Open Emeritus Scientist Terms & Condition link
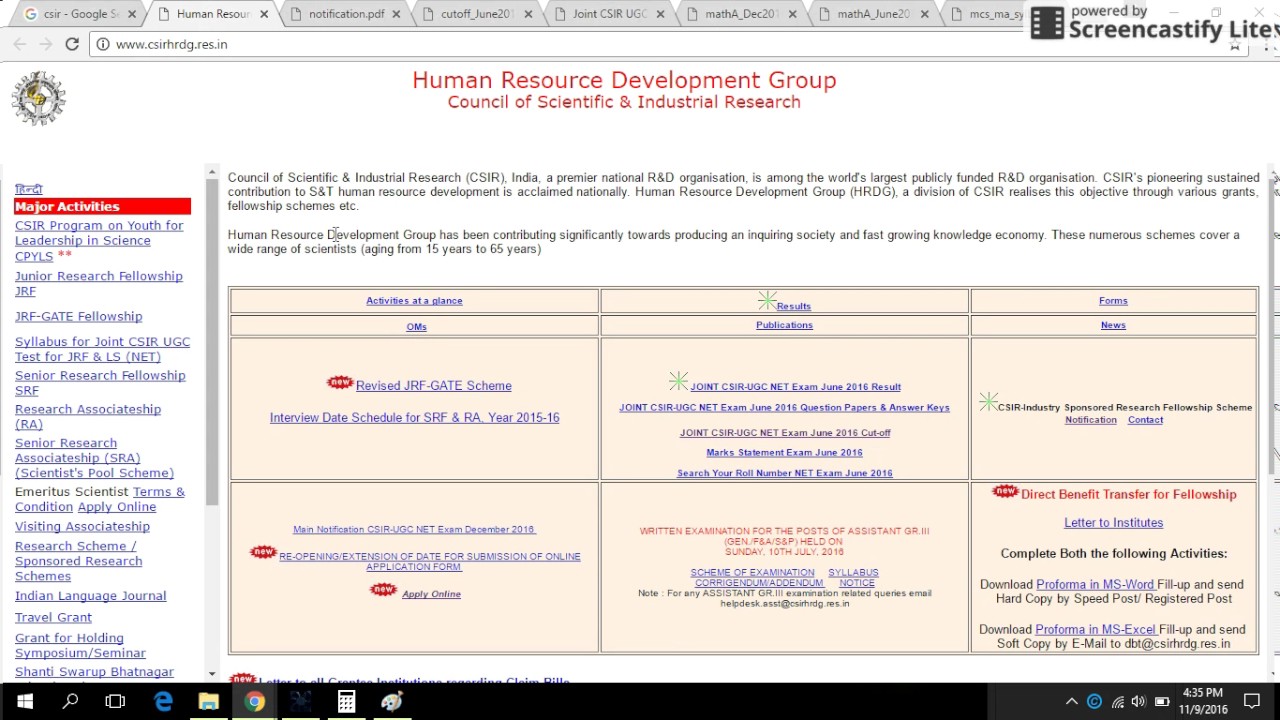1280x720 pixels. click(x=100, y=499)
